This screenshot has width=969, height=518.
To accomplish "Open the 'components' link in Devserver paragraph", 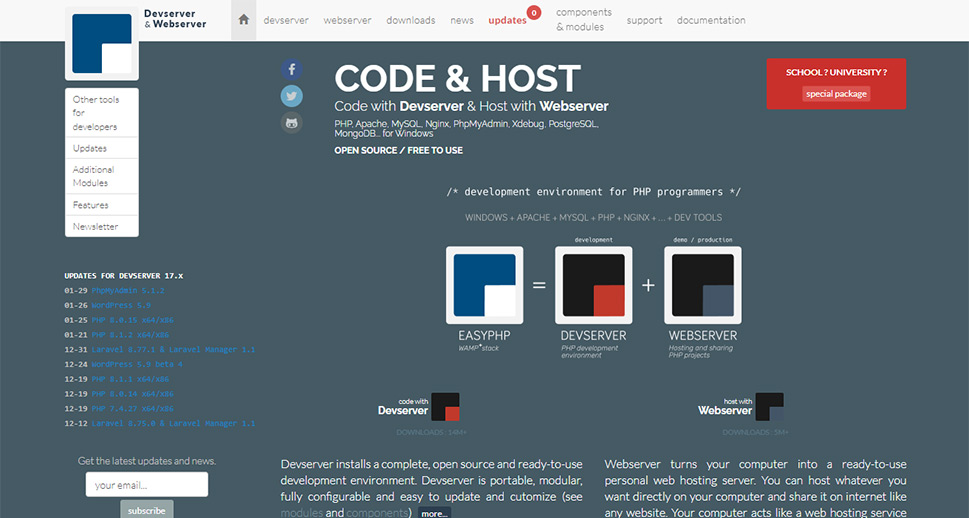I will pos(376,513).
